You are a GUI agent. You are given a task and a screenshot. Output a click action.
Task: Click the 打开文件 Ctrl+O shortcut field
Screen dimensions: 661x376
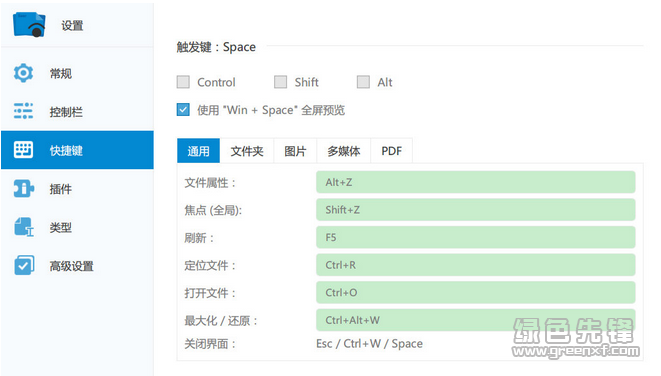(476, 293)
